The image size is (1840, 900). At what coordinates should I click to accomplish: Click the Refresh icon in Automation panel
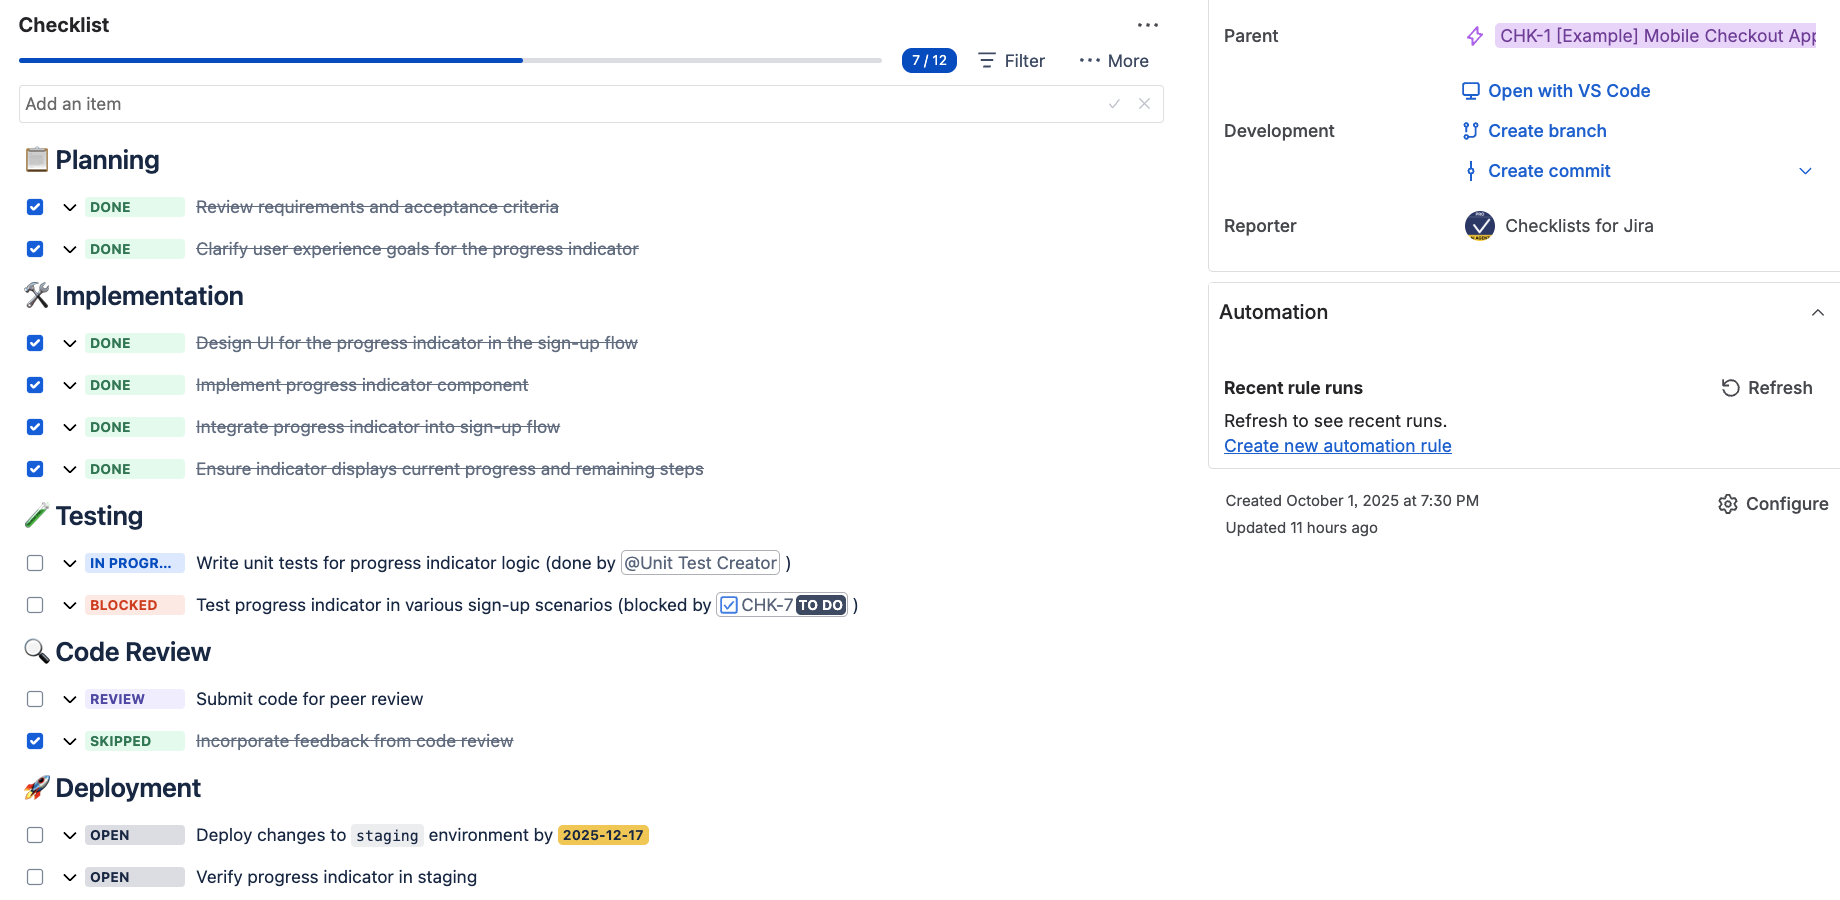click(x=1729, y=388)
